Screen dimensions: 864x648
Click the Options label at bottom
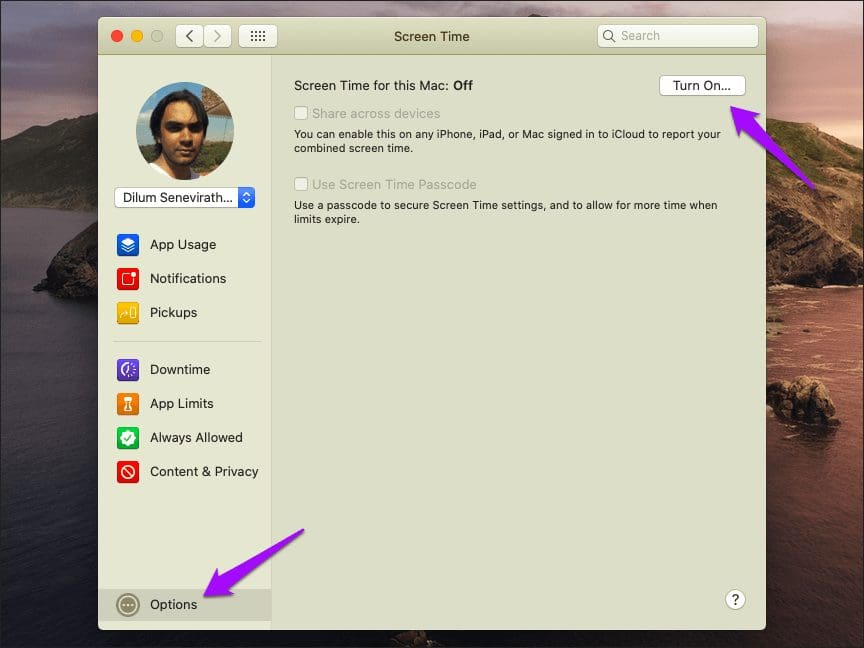click(x=174, y=605)
